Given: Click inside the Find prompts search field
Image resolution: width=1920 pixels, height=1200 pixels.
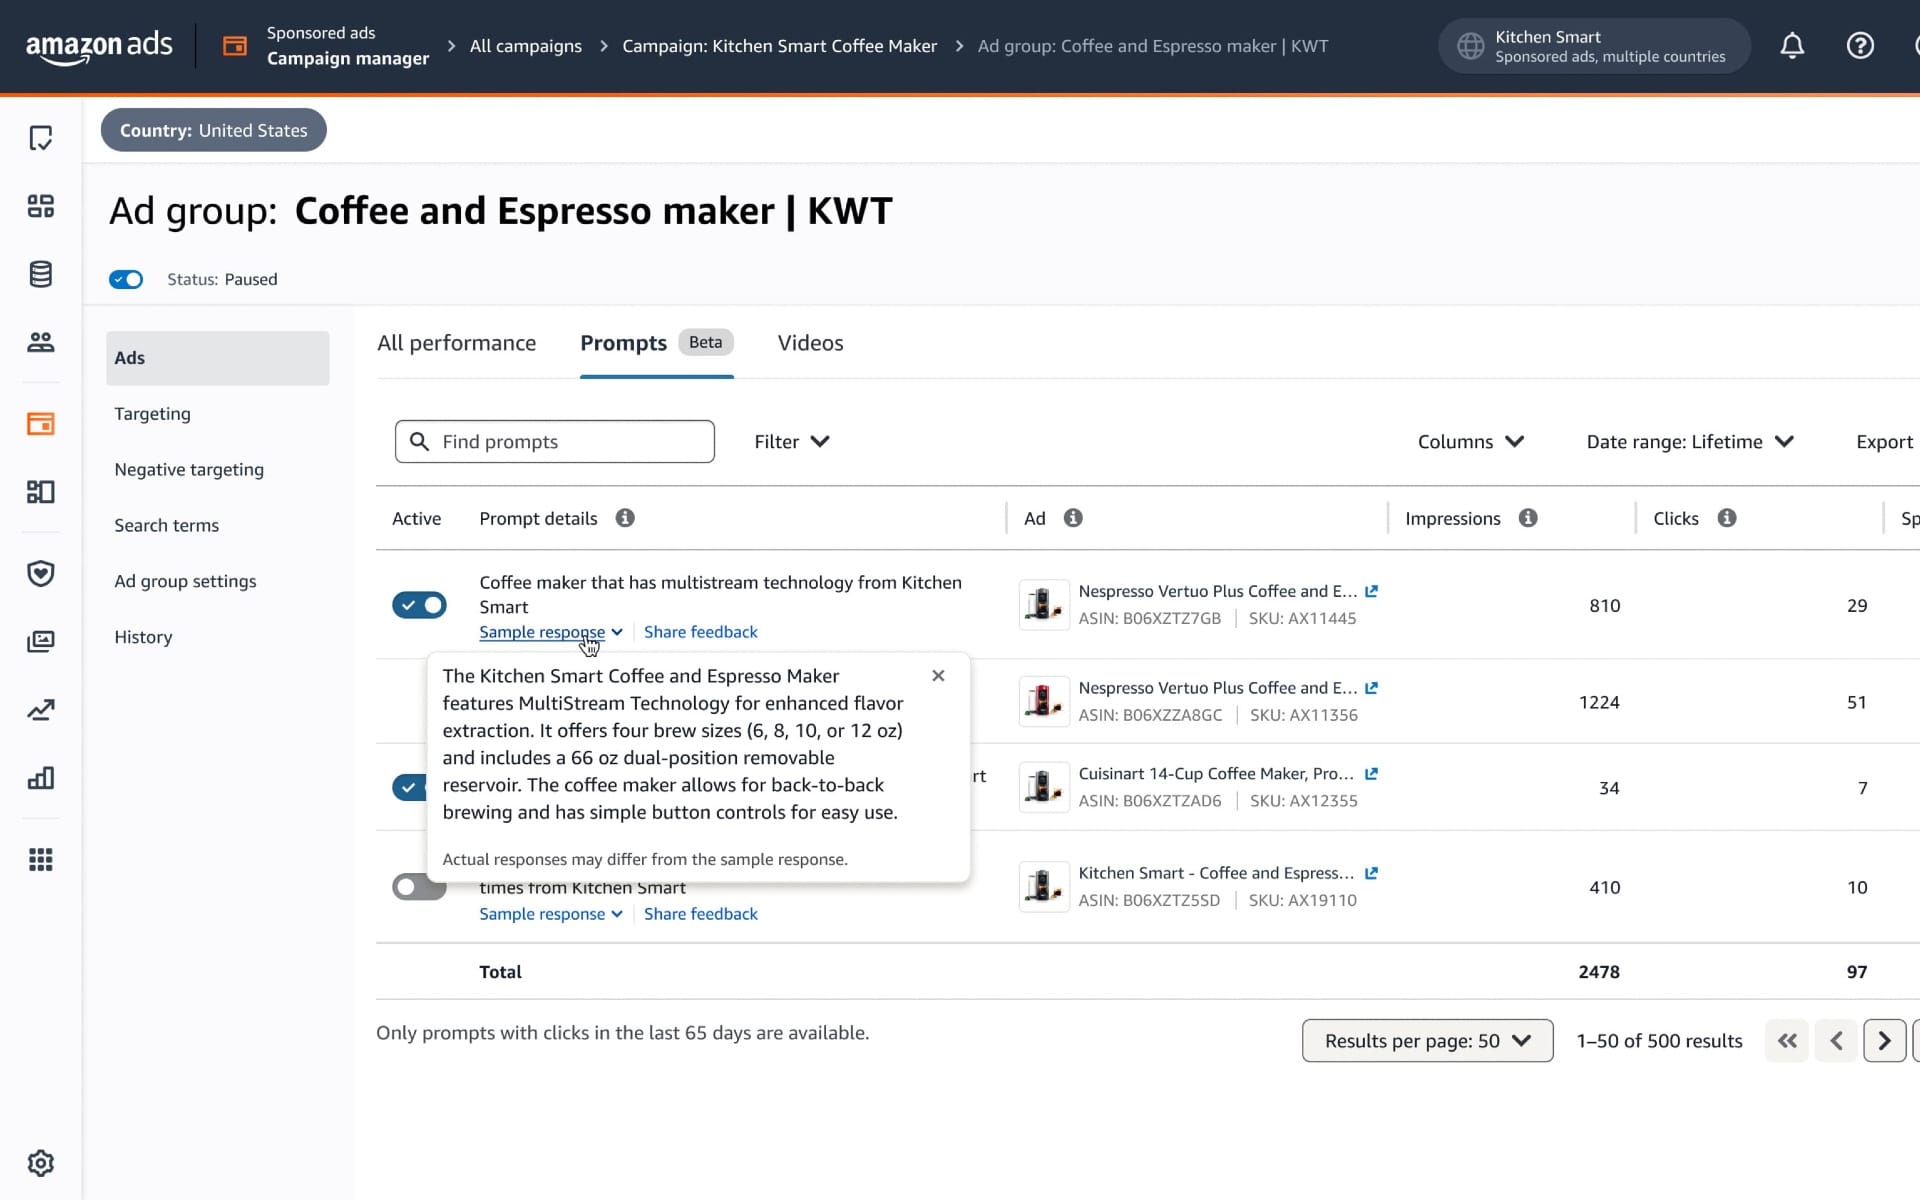Looking at the screenshot, I should point(555,441).
